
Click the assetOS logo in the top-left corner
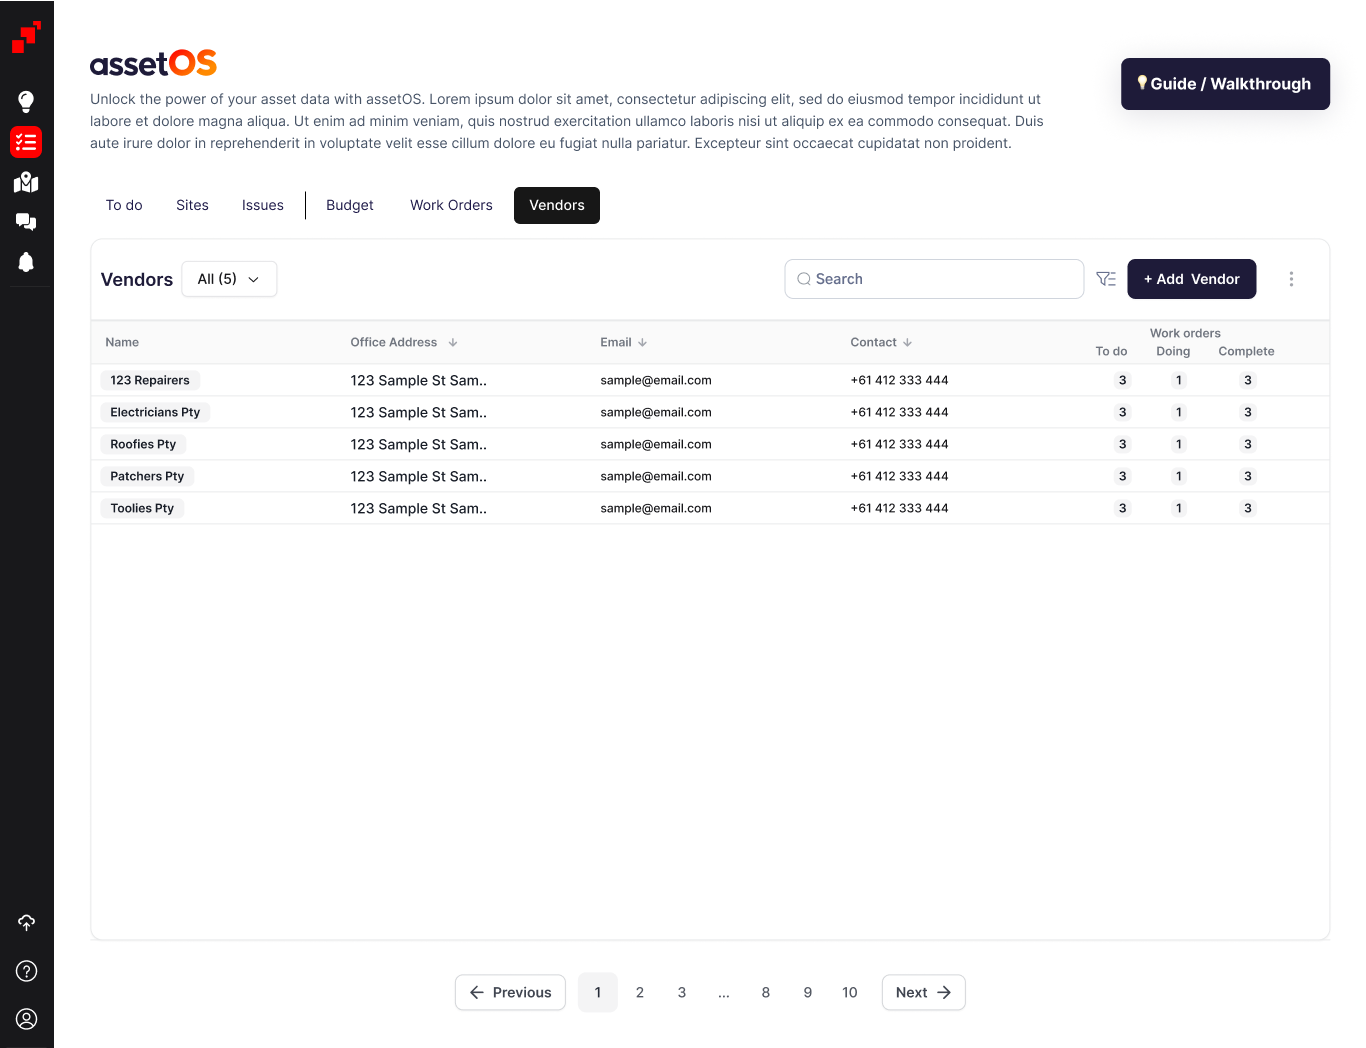pos(152,62)
